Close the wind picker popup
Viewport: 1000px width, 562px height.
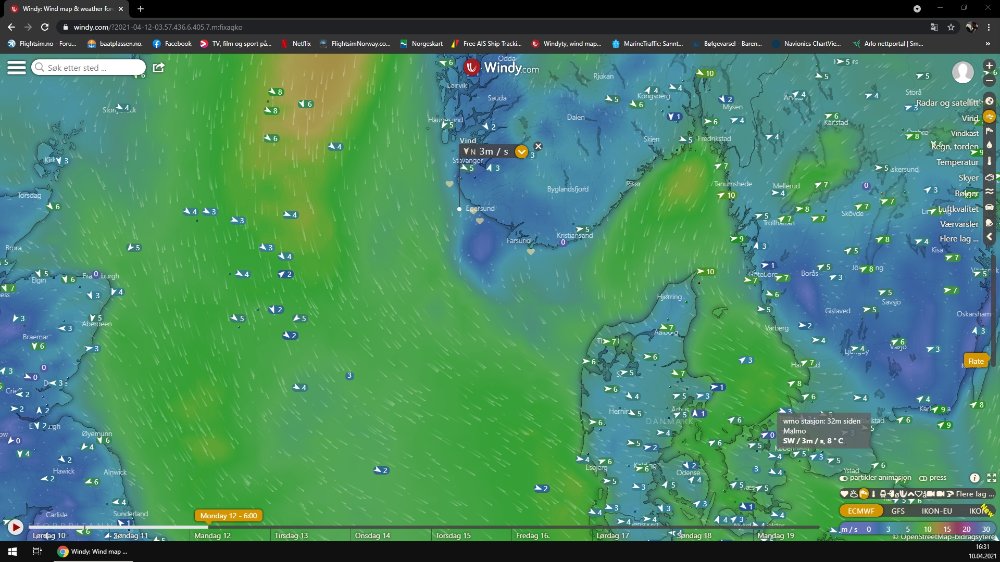pos(538,146)
